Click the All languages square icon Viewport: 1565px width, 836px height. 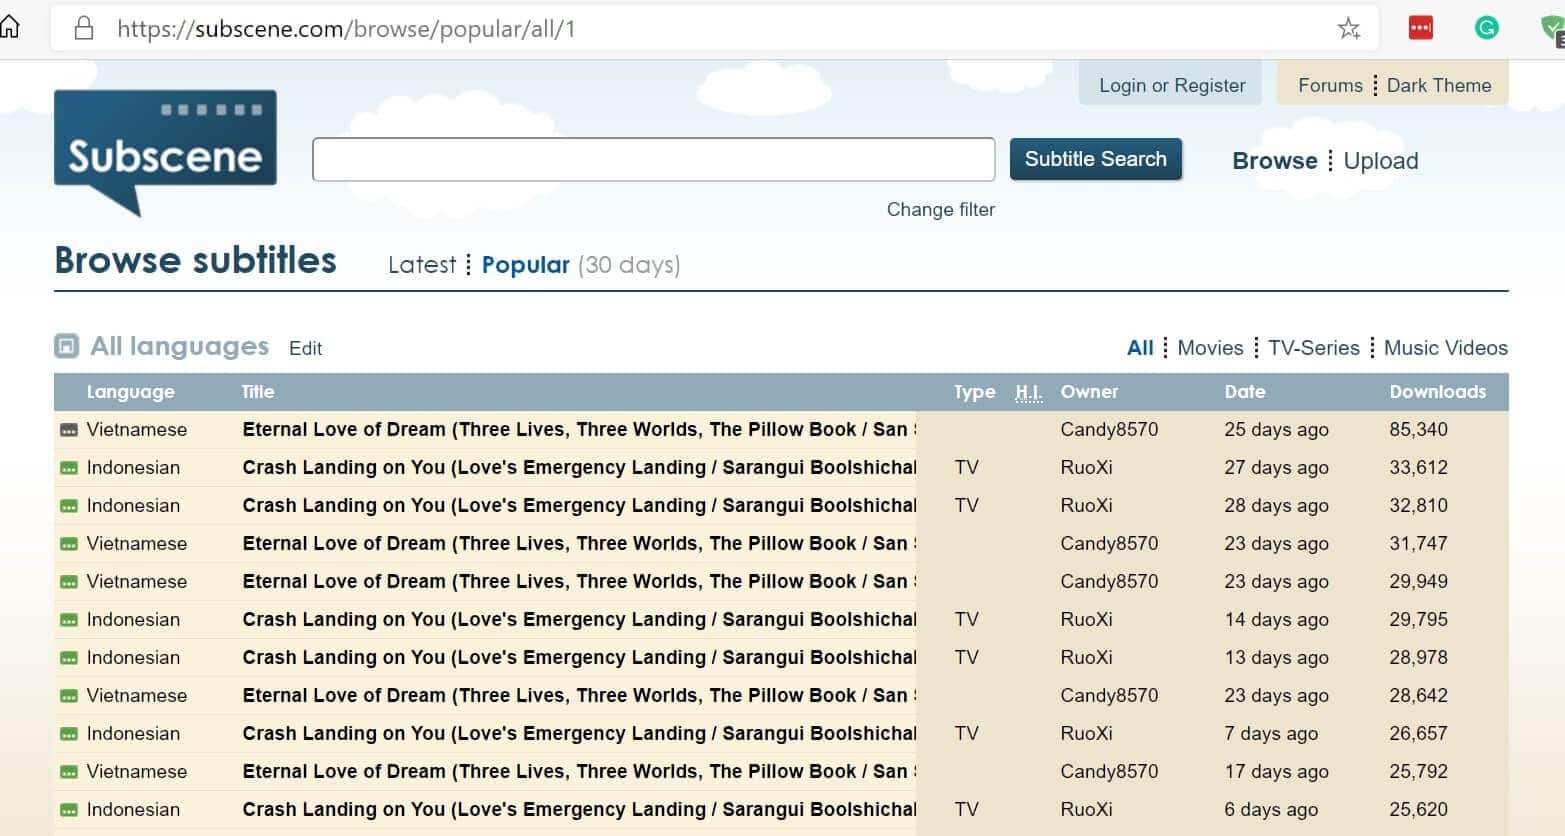(66, 346)
